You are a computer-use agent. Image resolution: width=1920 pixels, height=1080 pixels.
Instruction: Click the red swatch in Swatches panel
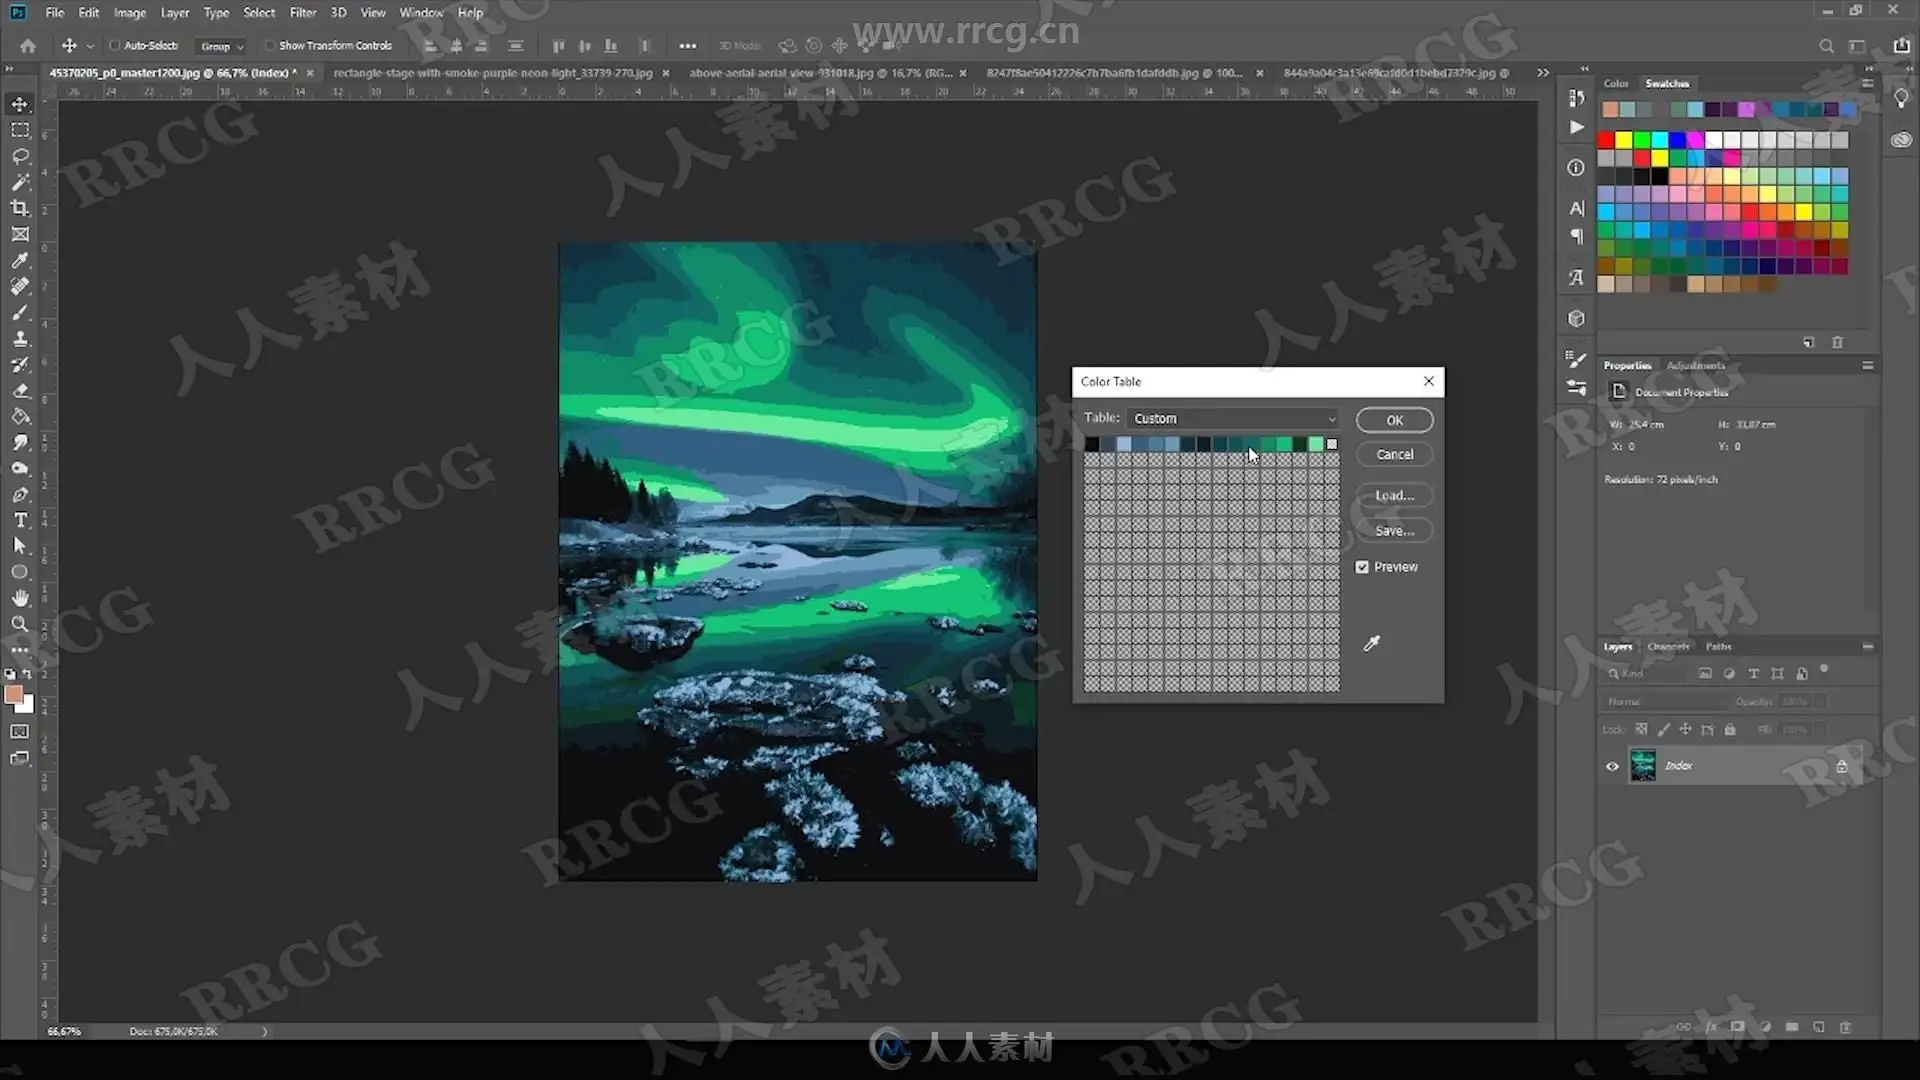tap(1606, 140)
